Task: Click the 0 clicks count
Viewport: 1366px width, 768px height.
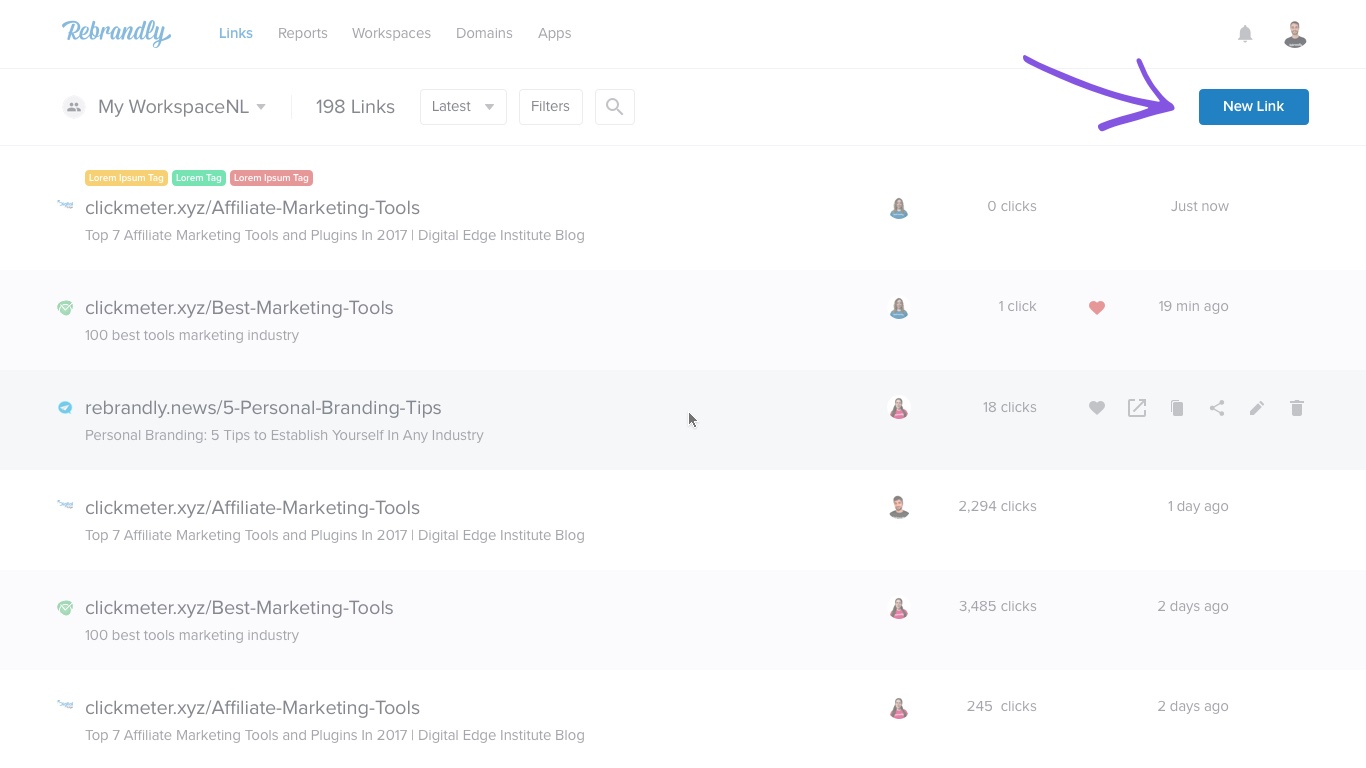Action: [x=1012, y=206]
